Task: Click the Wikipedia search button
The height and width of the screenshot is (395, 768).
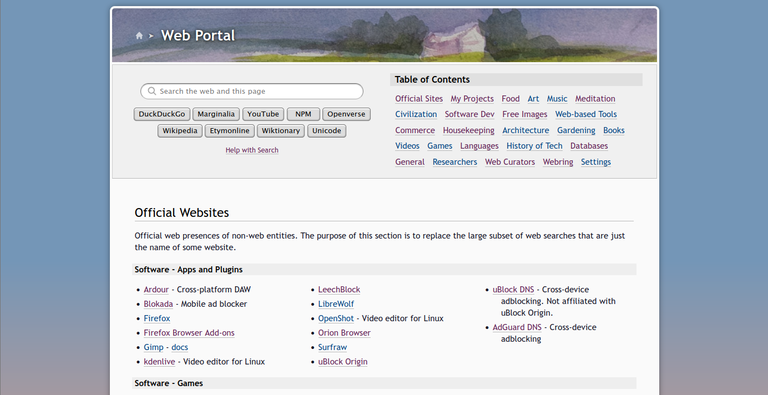Action: tap(180, 131)
